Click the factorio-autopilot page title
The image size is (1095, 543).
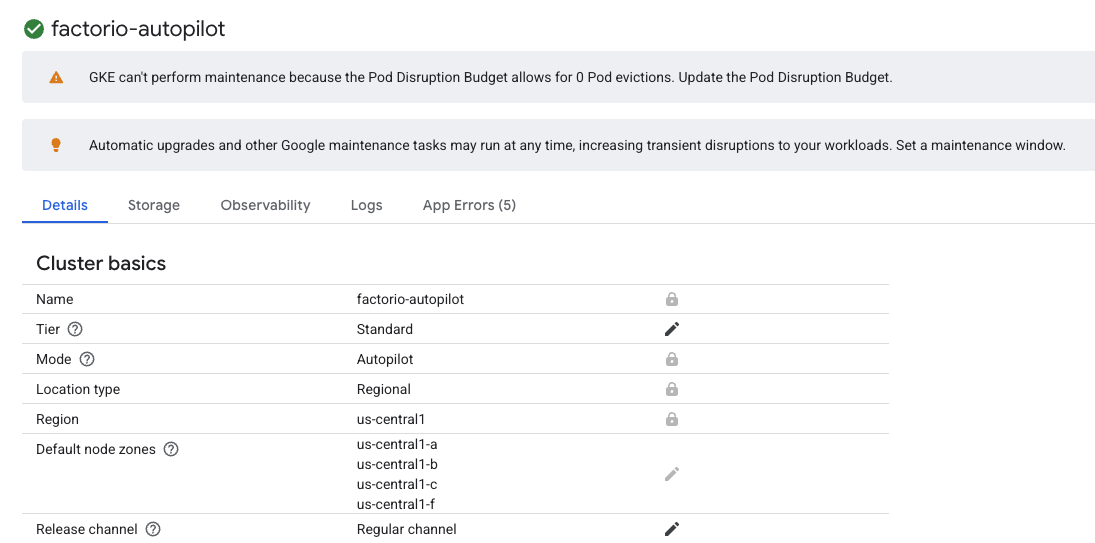tap(138, 29)
